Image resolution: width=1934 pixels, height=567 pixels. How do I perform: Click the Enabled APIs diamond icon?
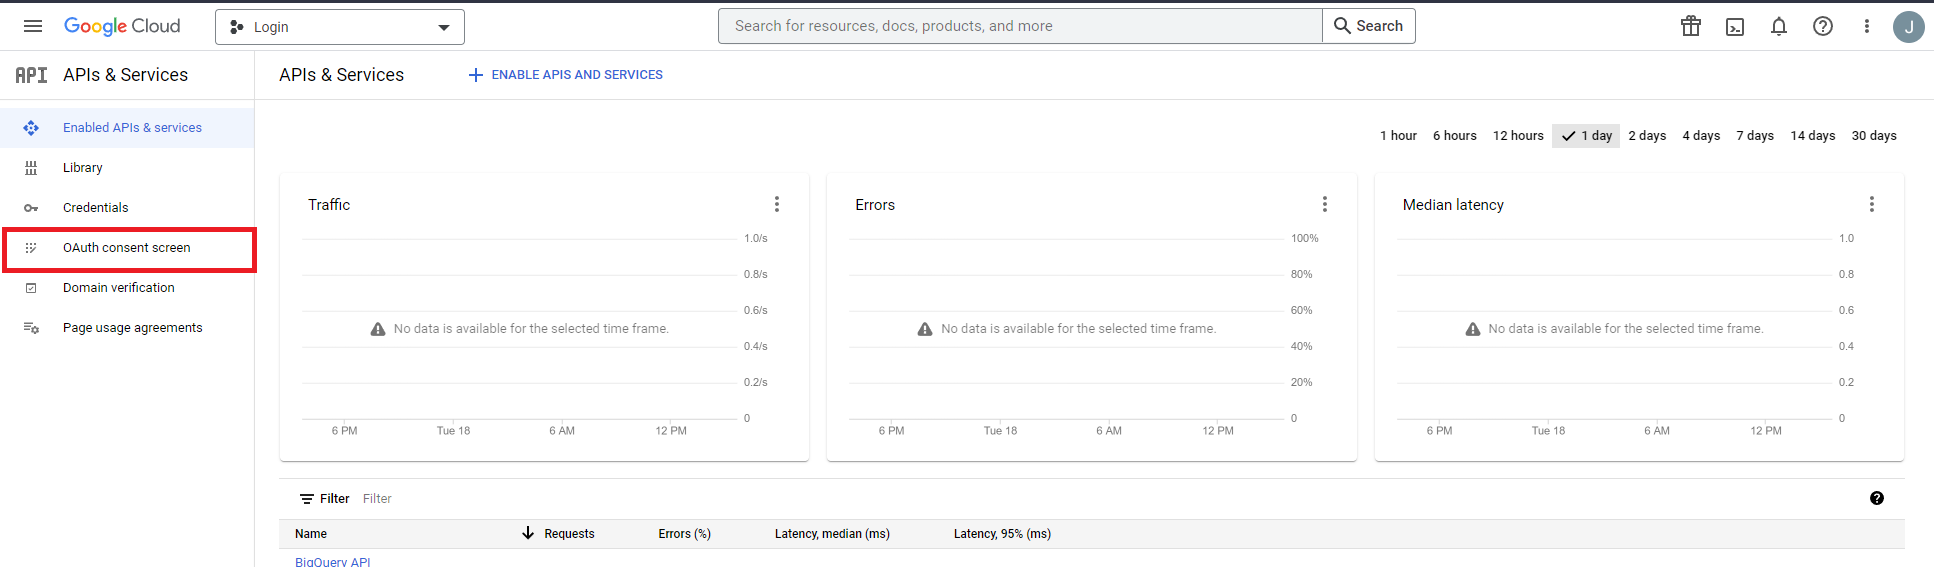pyautogui.click(x=31, y=128)
